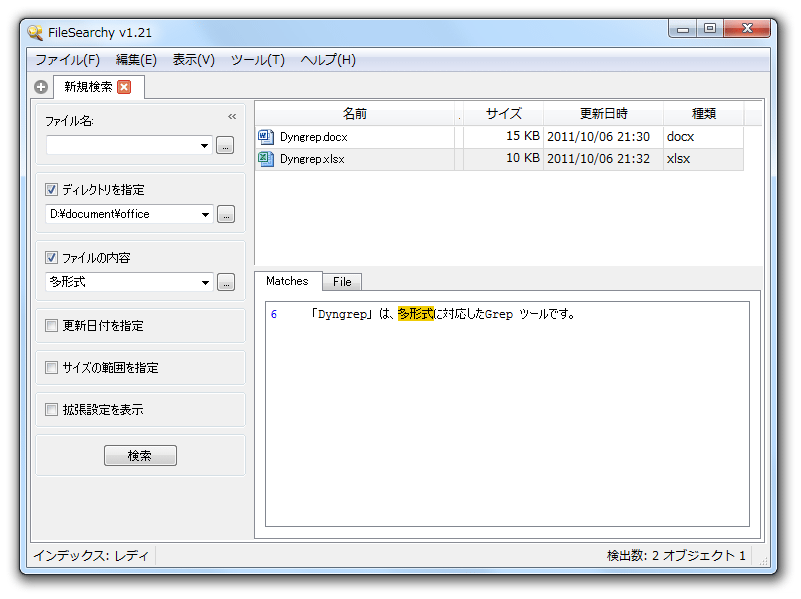Click the directory path text D:¥document¥office

pos(100,214)
